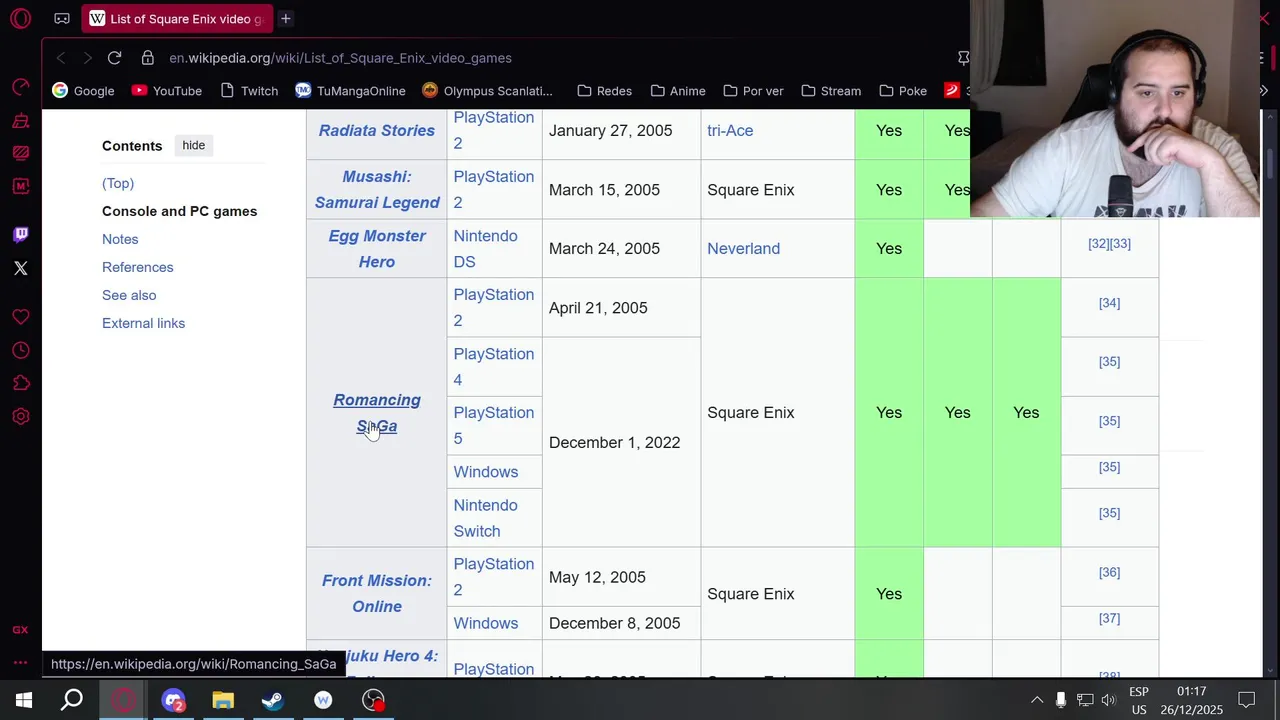Open GX Cleaner icon in sidebar
This screenshot has height=720, width=1280.
[x=20, y=120]
